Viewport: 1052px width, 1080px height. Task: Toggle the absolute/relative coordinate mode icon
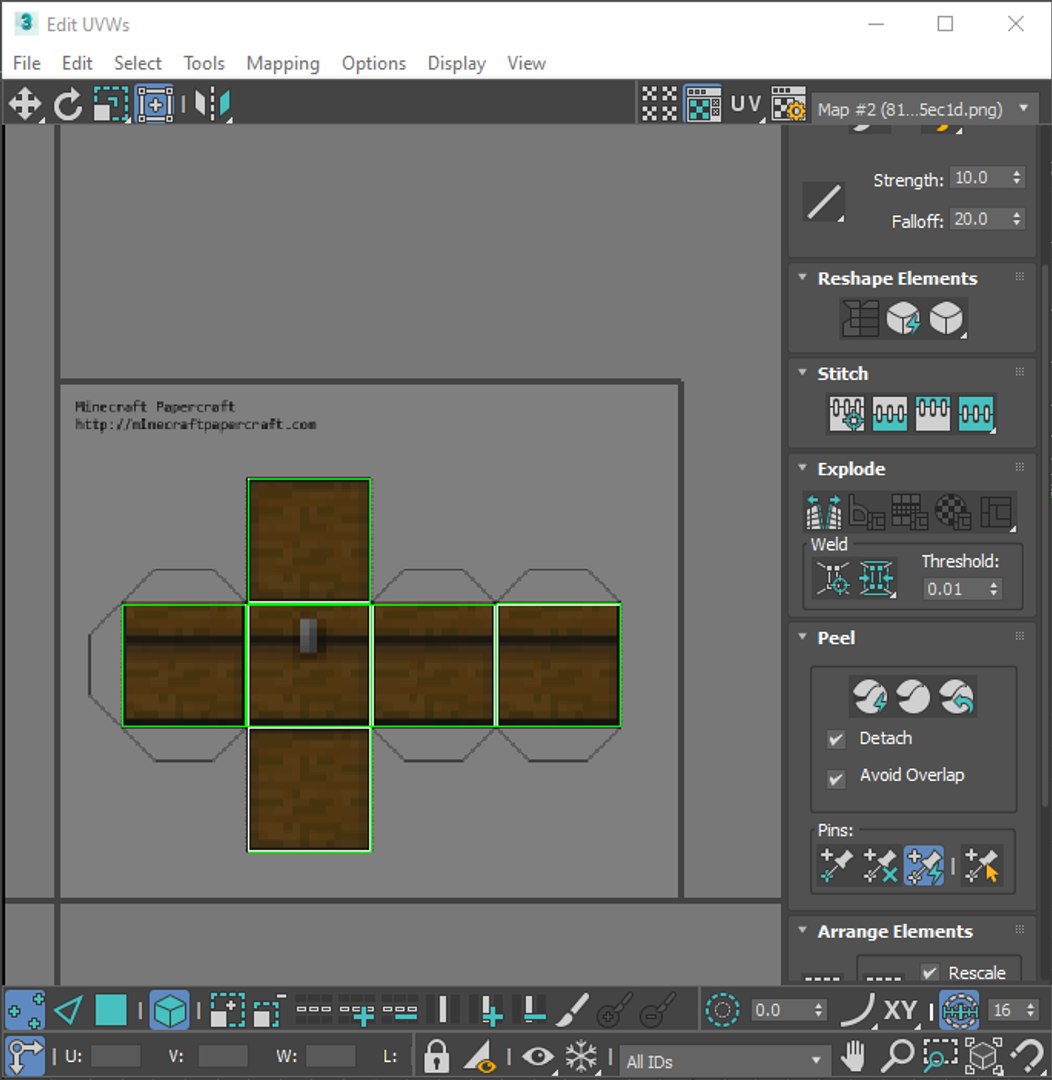click(x=25, y=1055)
